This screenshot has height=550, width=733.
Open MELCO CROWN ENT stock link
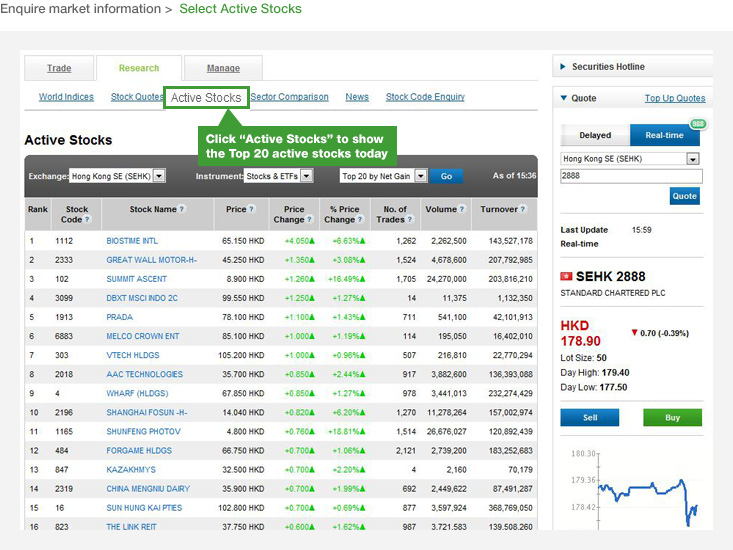point(143,336)
